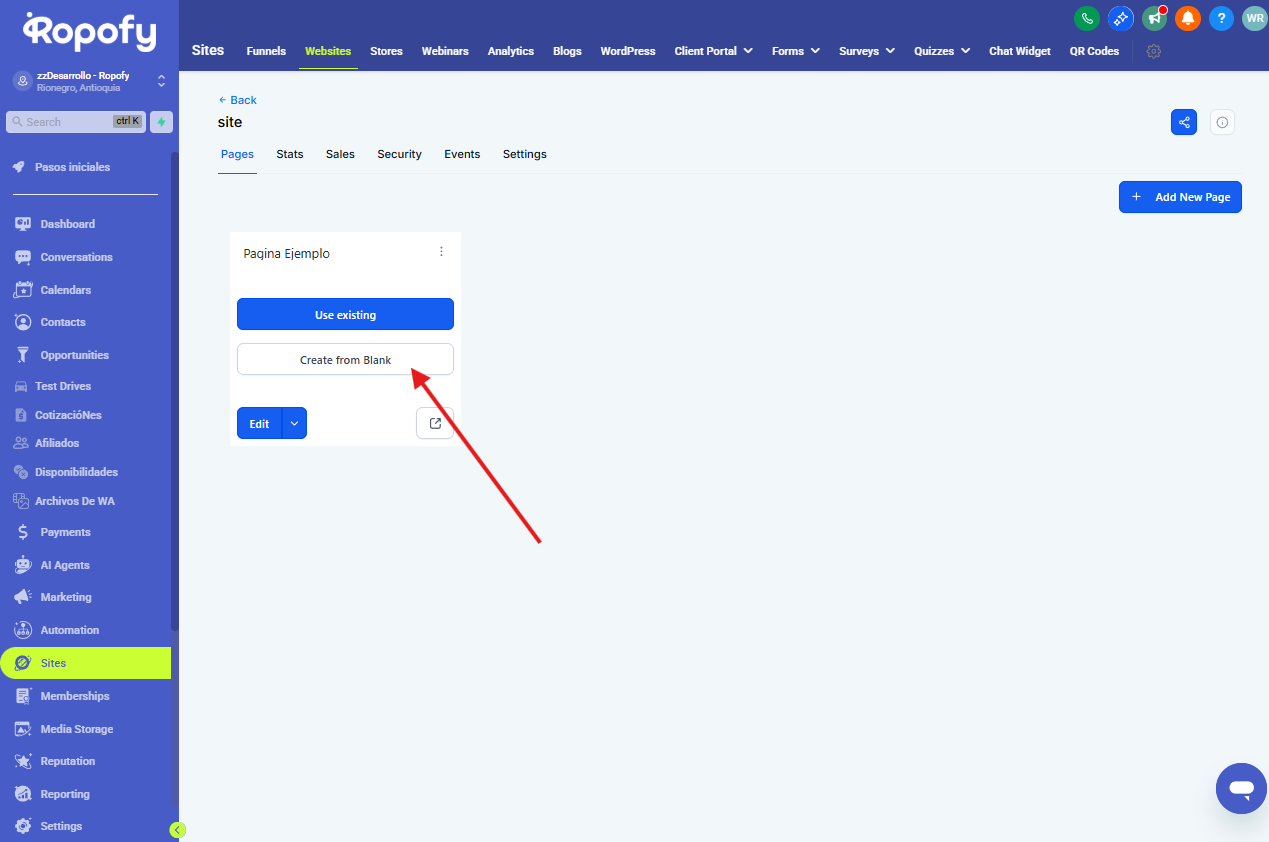Open the Funnels section
Screen dimensions: 1269x842
266,51
